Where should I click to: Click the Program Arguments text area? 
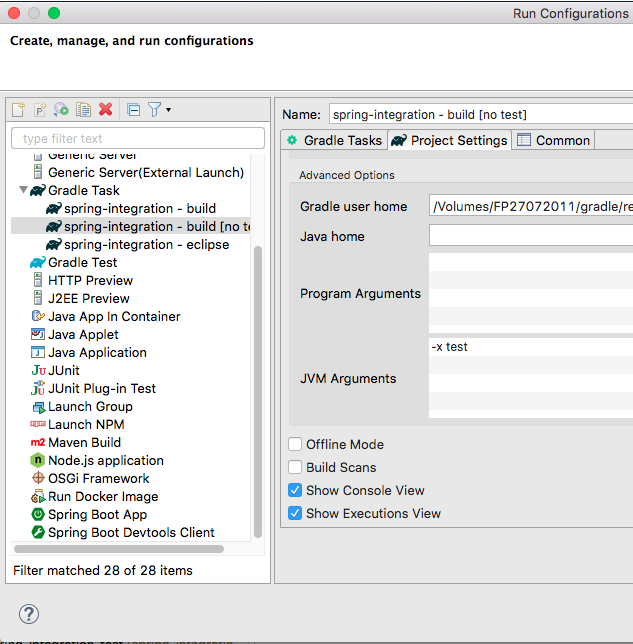tap(531, 293)
